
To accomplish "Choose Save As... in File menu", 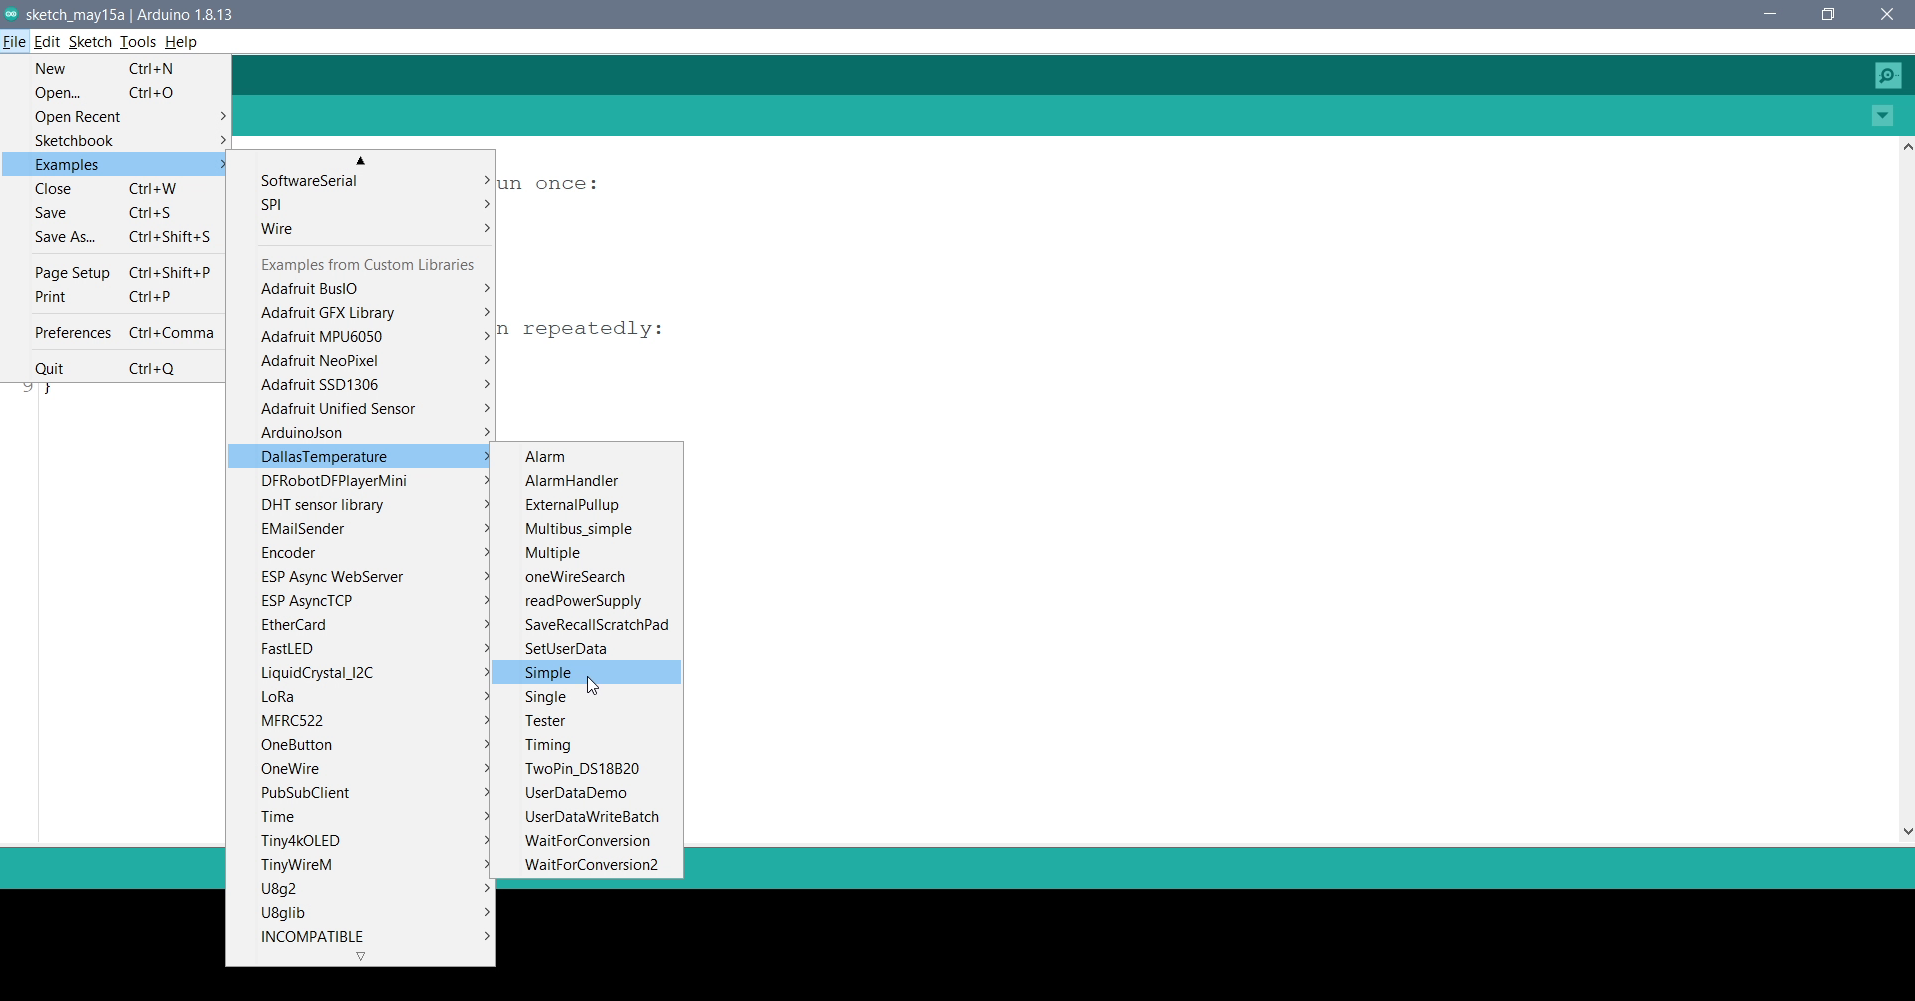I will pyautogui.click(x=115, y=237).
